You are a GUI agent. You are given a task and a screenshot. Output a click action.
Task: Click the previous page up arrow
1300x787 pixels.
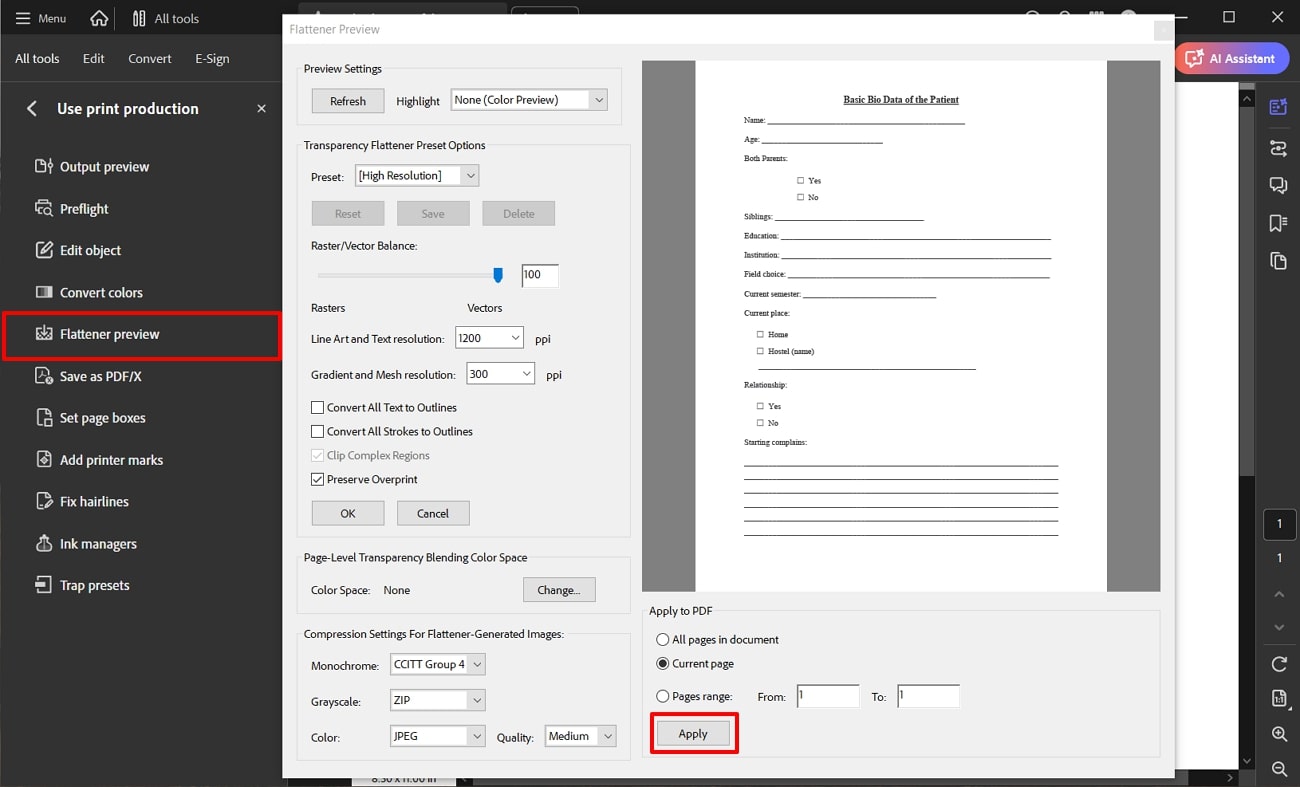pyautogui.click(x=1279, y=594)
